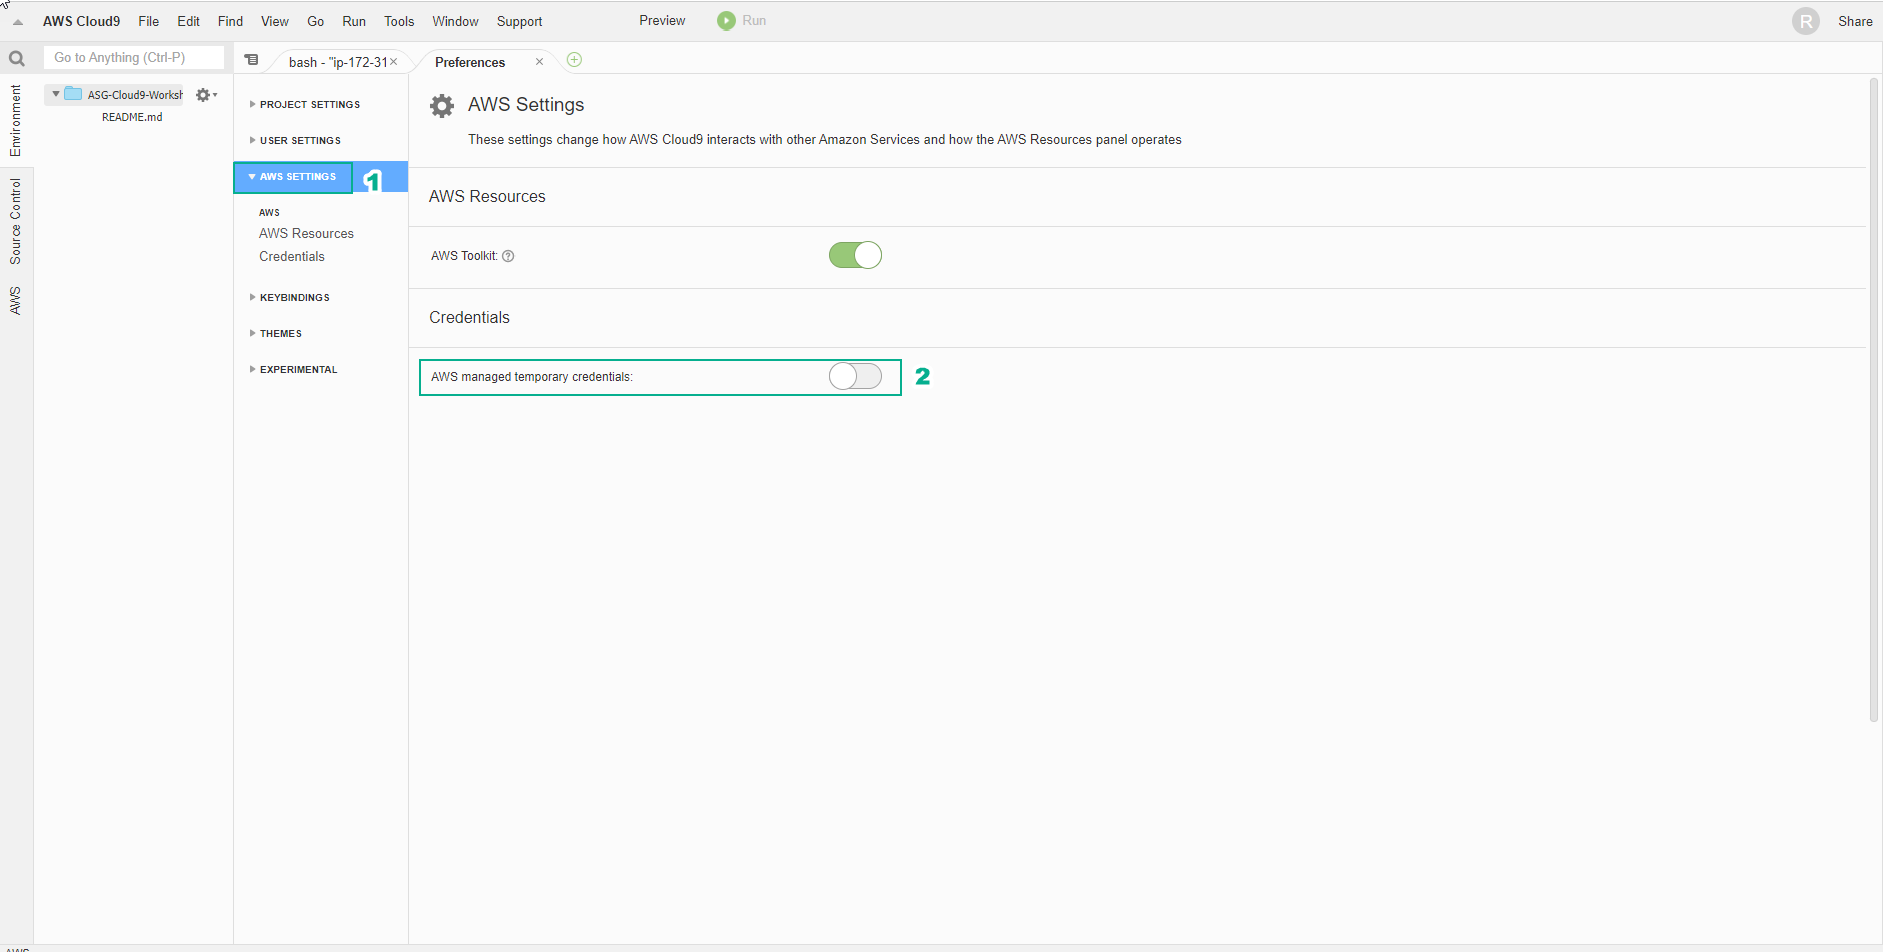Open the tab list pane menu icon
The height and width of the screenshot is (952, 1883).
(252, 60)
